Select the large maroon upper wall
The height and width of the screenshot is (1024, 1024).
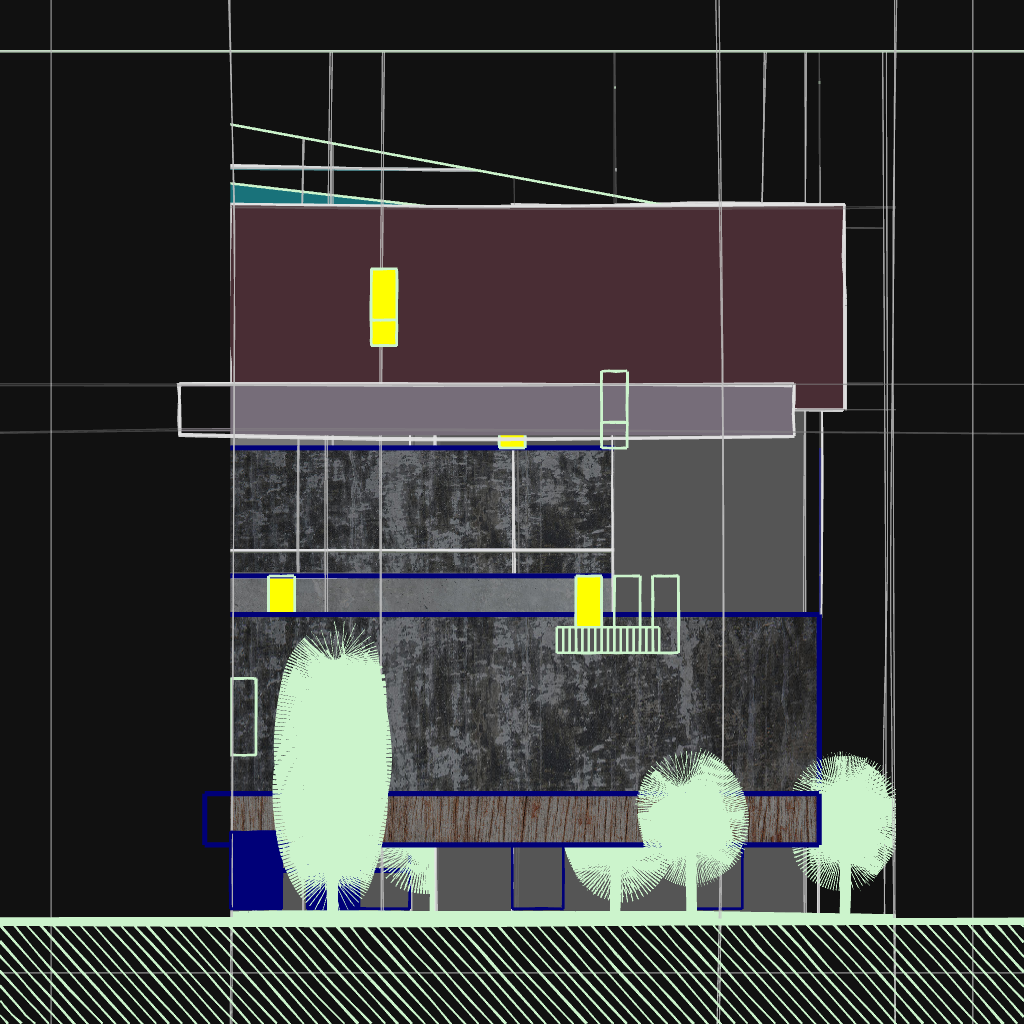600,290
